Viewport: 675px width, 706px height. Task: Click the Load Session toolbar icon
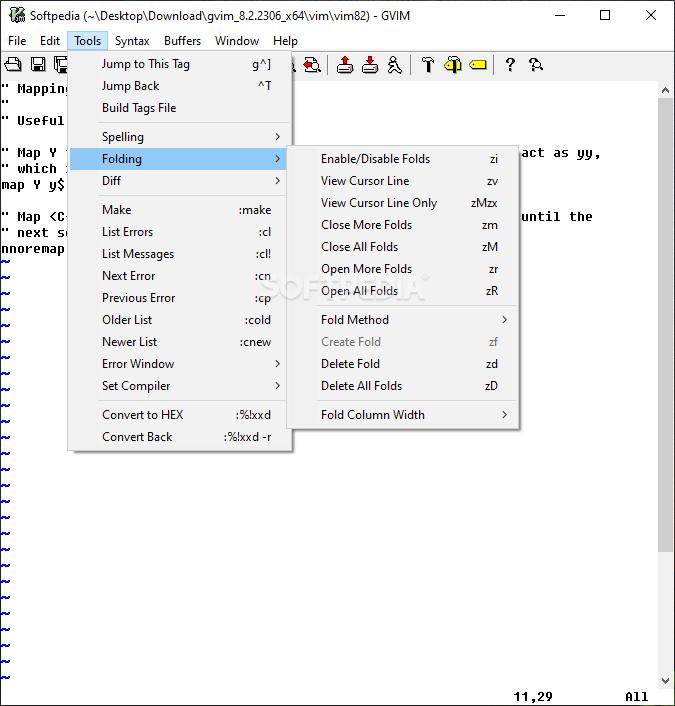tap(345, 65)
